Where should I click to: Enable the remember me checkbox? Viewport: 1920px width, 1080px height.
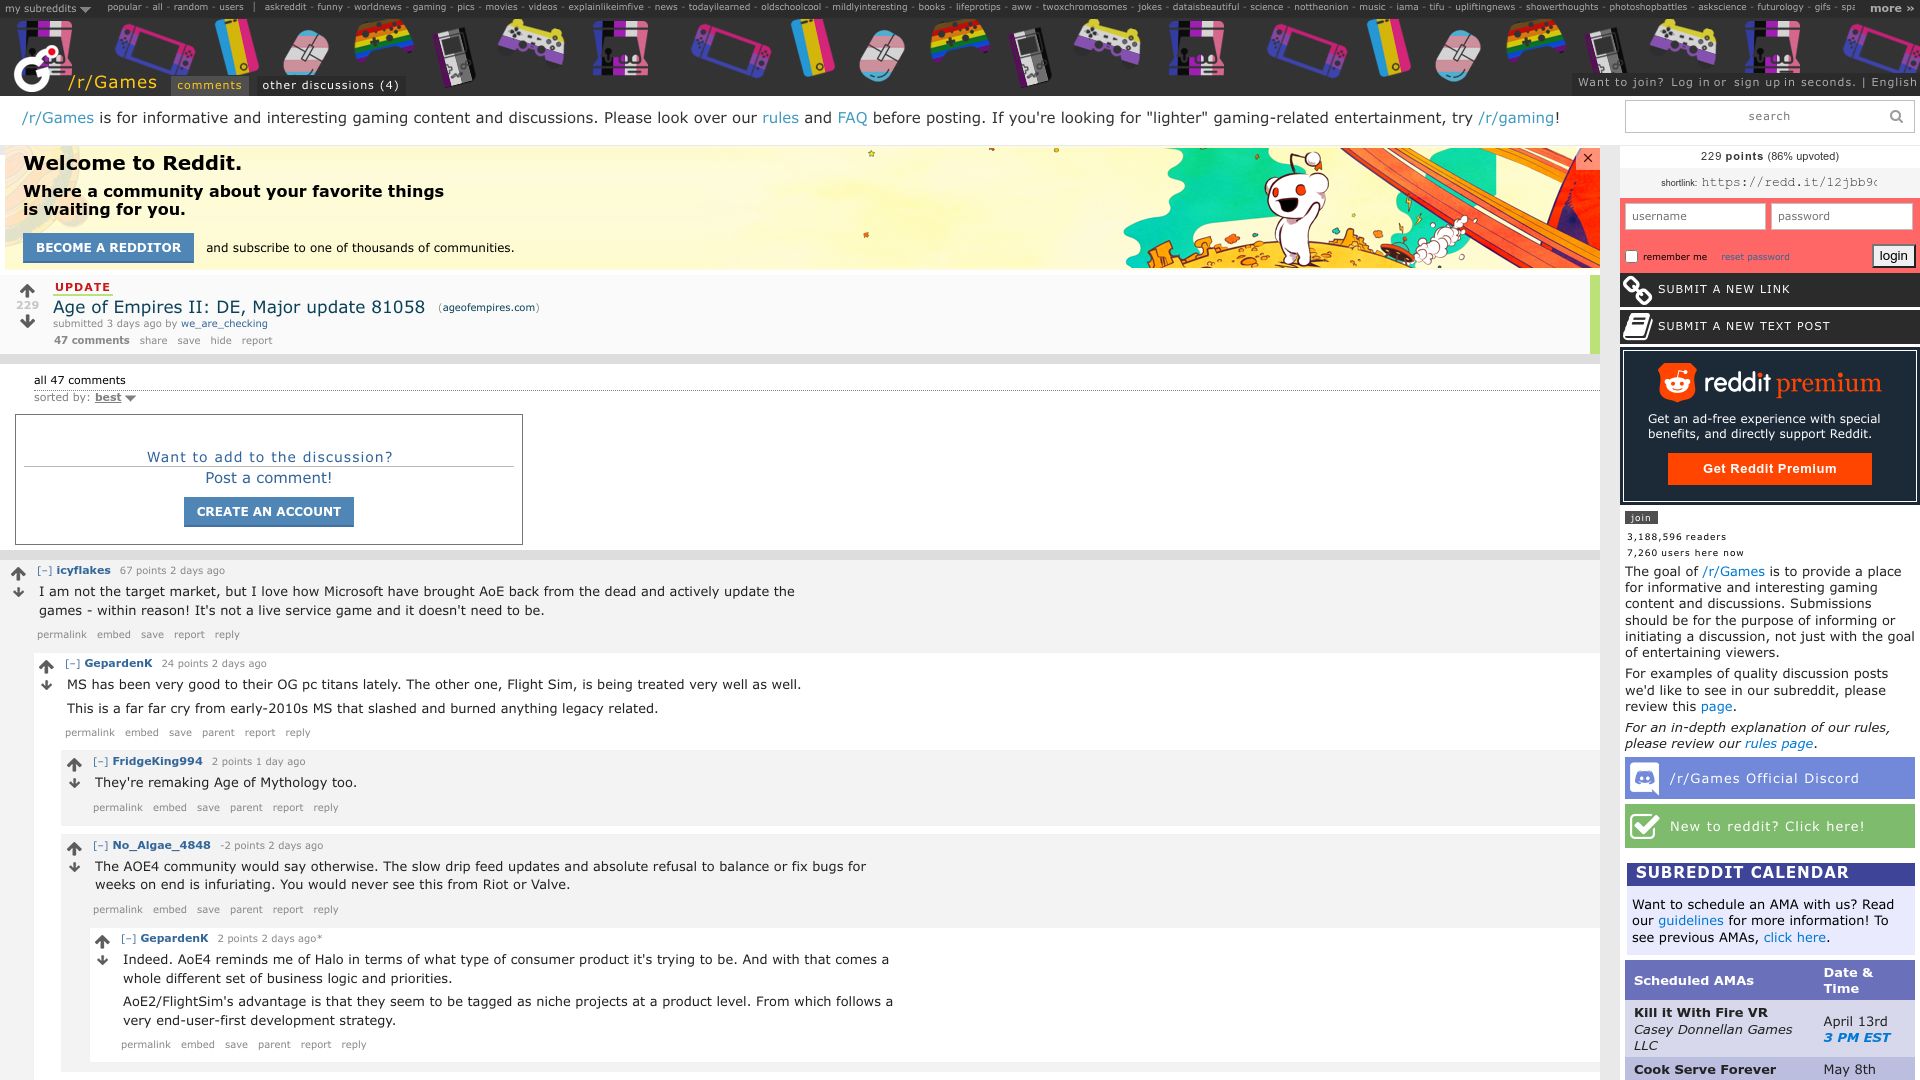coord(1632,257)
